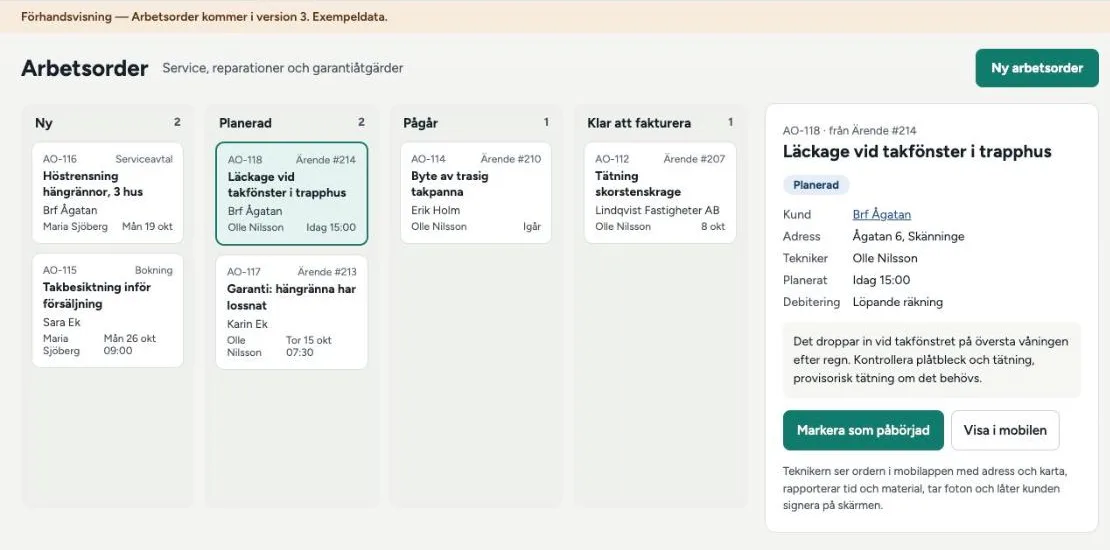Click Ärende #207 on card AO-112

[x=694, y=159]
